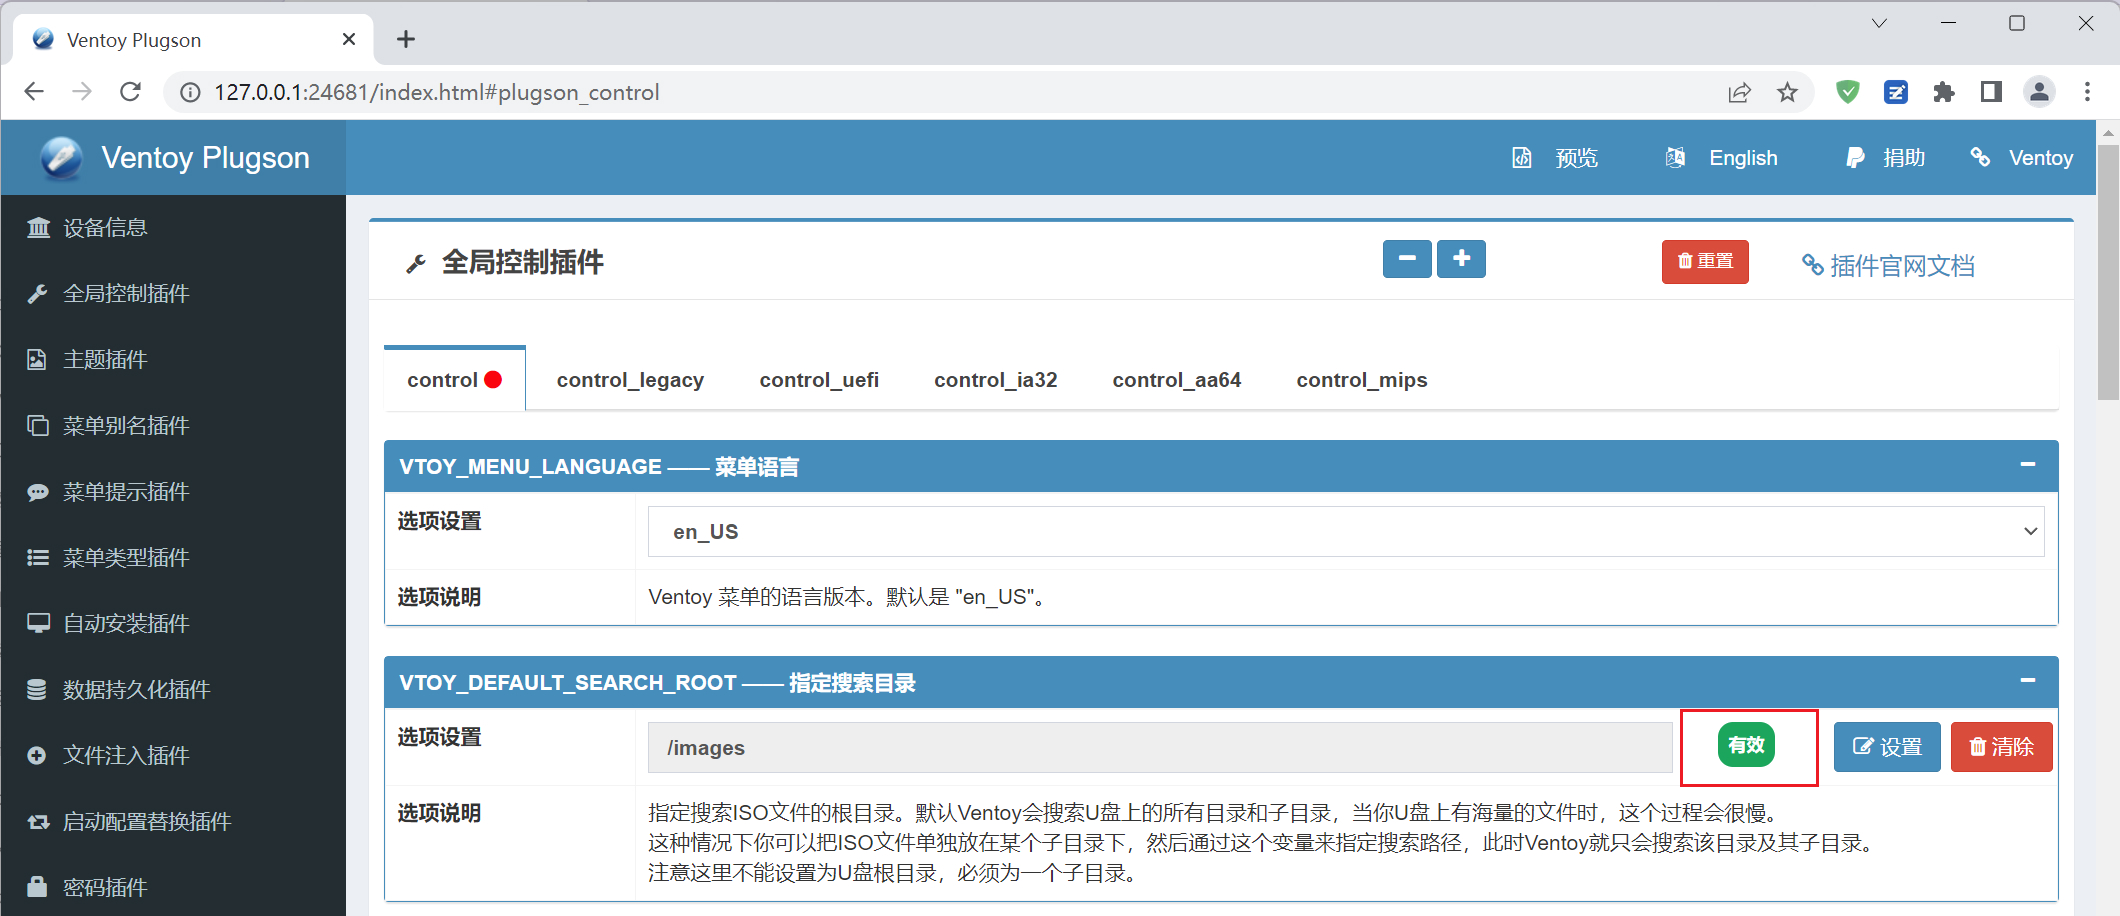Go back in browser history
The width and height of the screenshot is (2120, 916).
34,92
